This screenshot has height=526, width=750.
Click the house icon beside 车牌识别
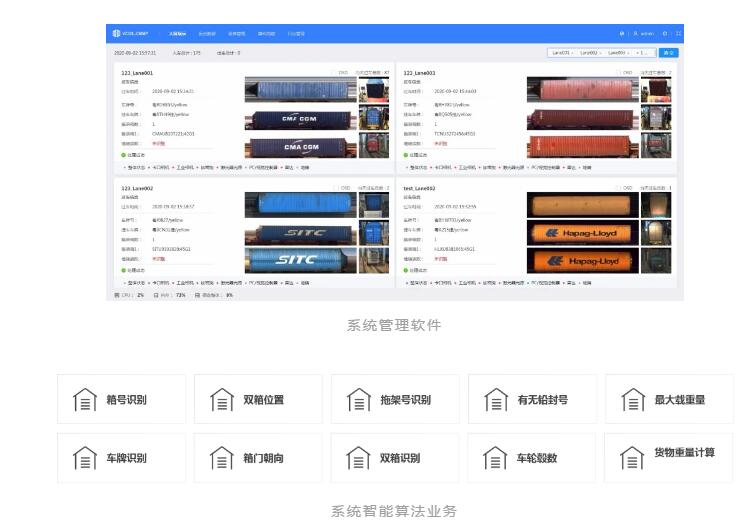(x=85, y=458)
